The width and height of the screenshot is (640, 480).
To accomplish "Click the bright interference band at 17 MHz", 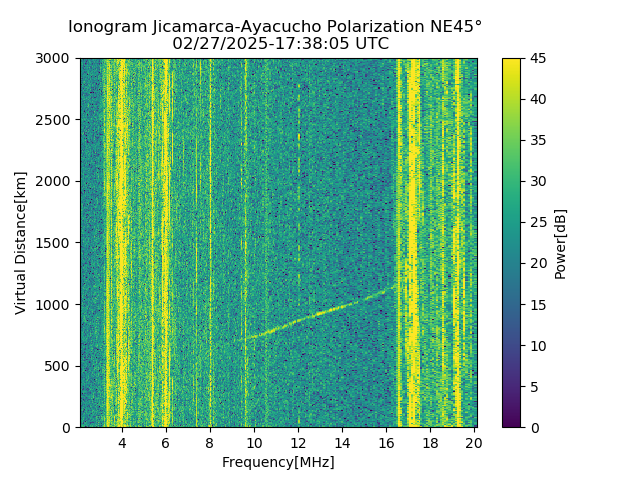I will click(413, 243).
